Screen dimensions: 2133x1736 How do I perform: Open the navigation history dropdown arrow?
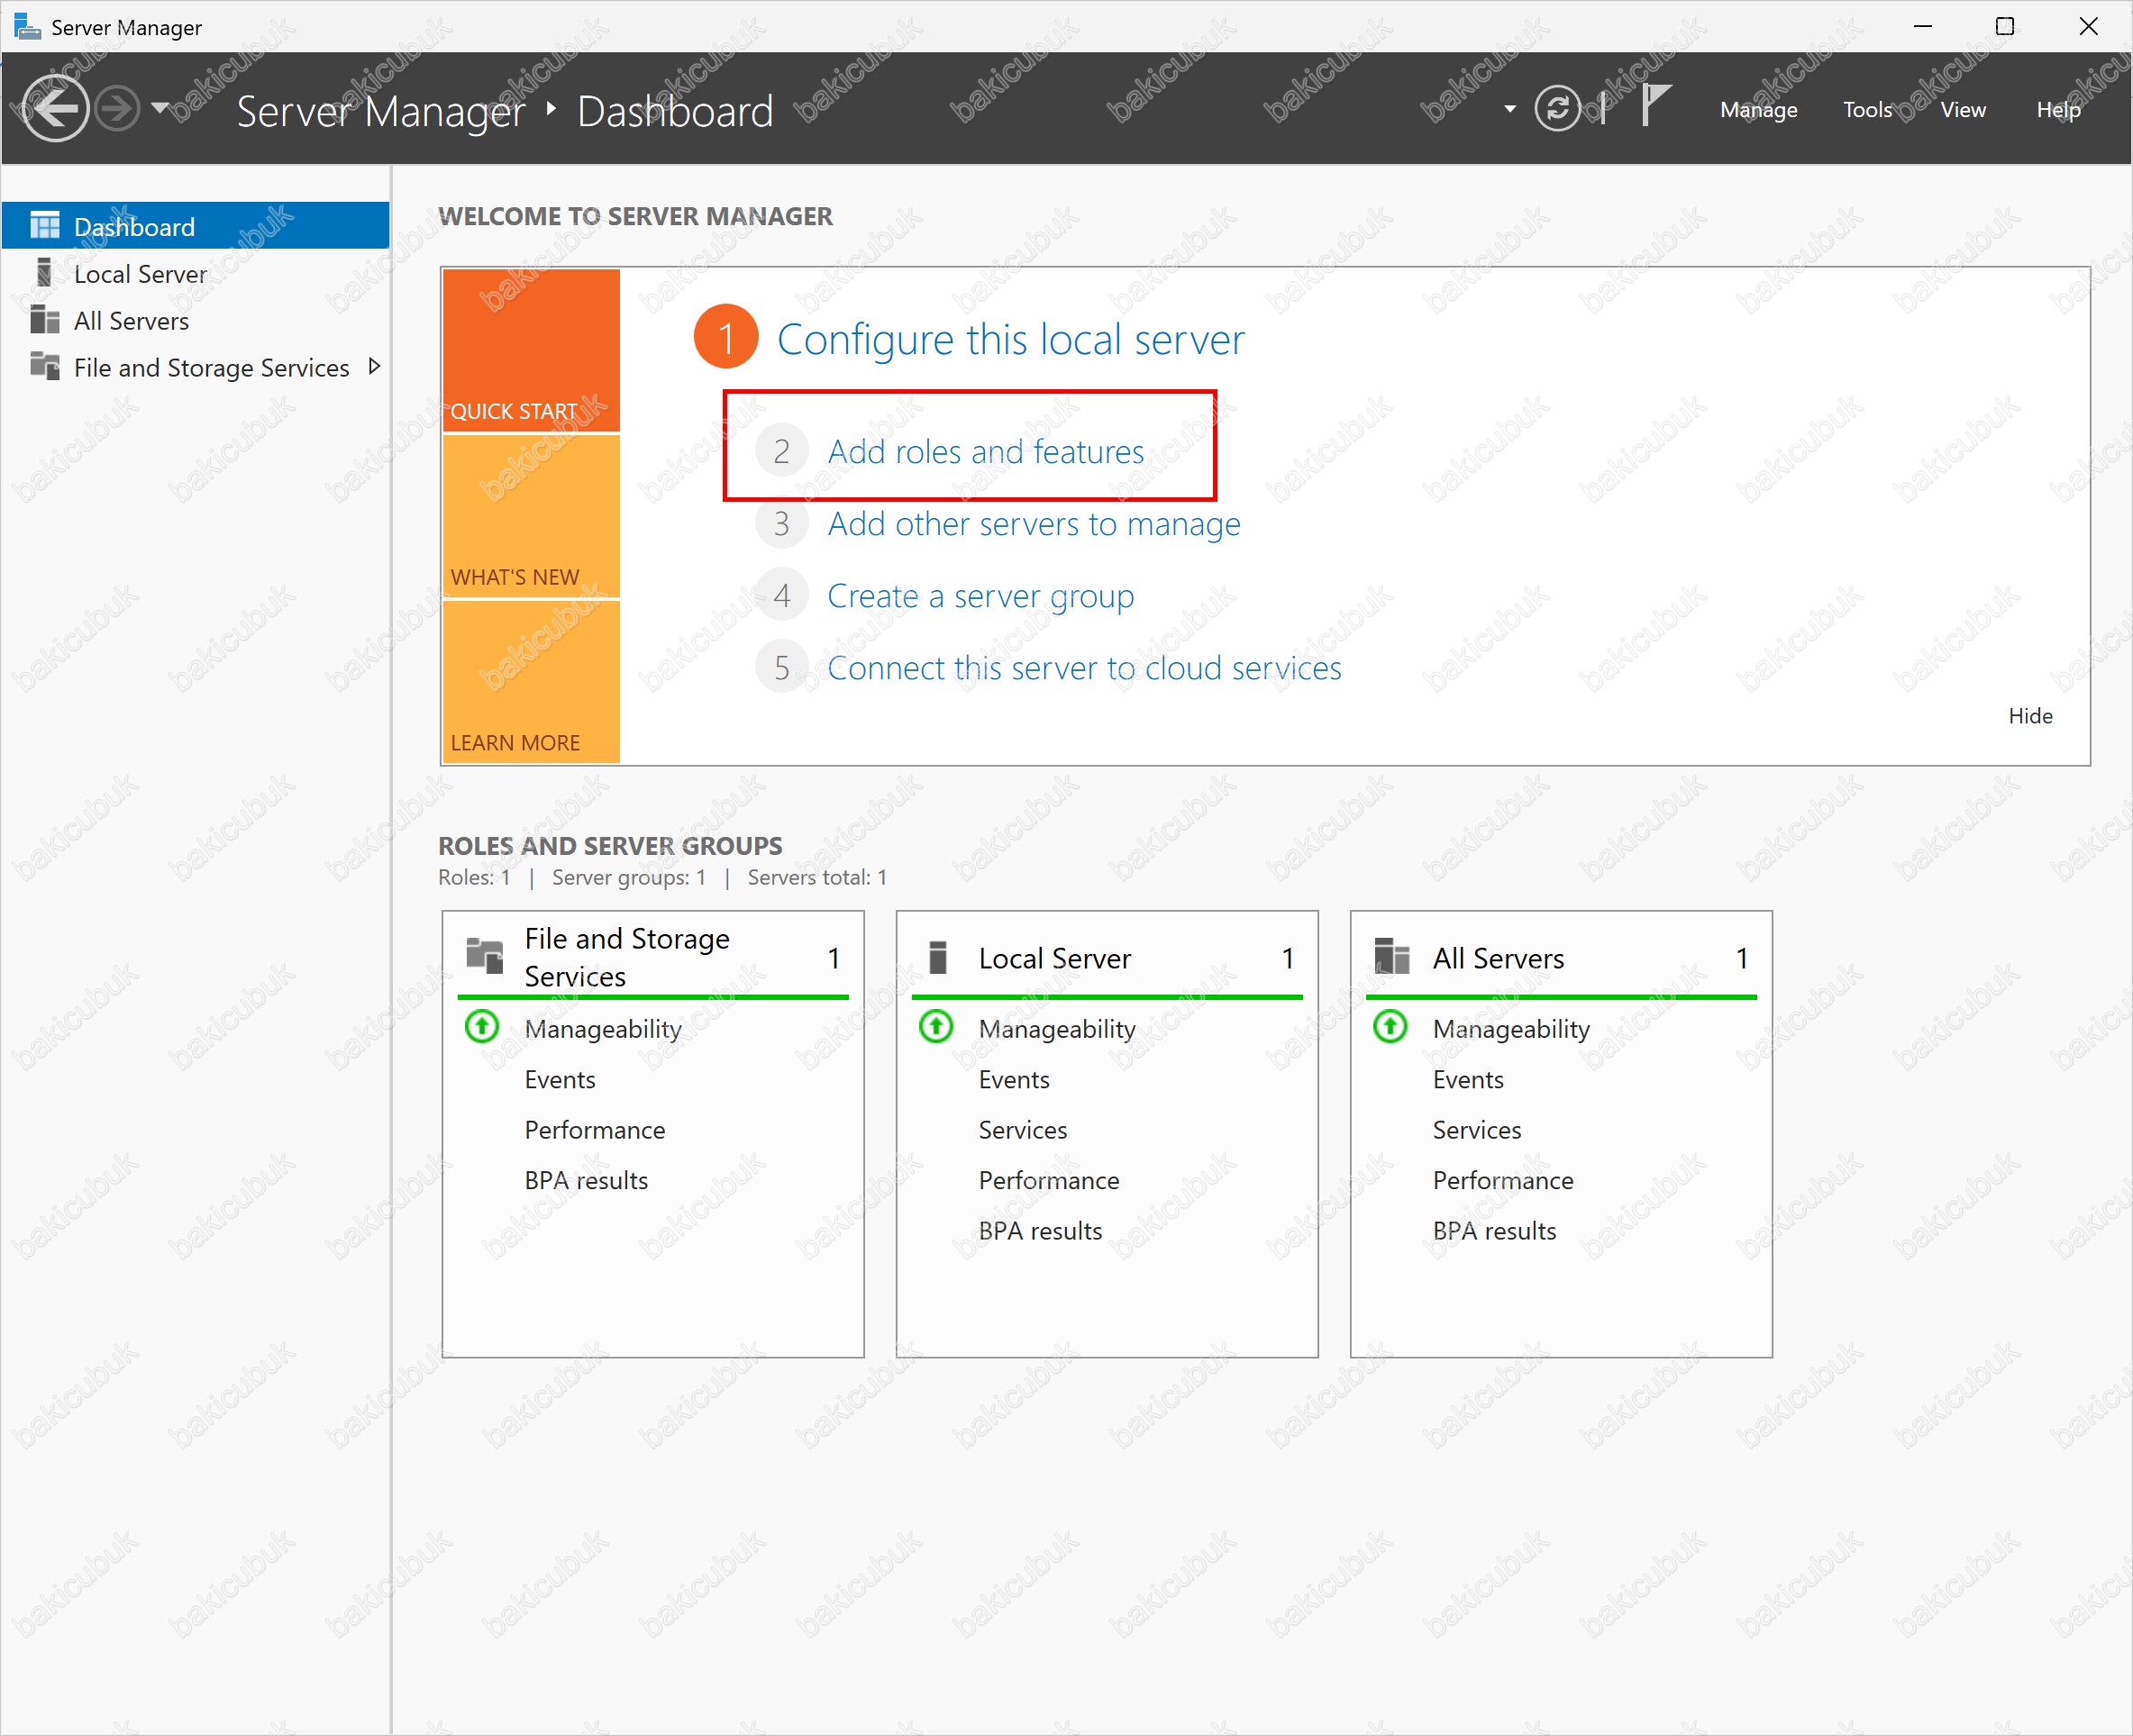pyautogui.click(x=160, y=107)
